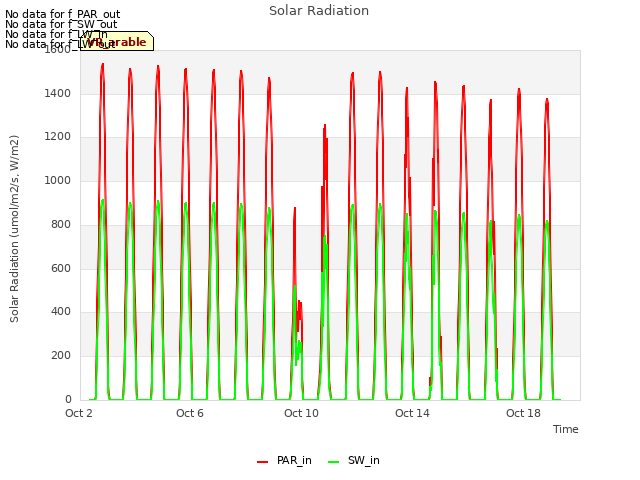Click the PAR_in legend entry

pos(284,460)
